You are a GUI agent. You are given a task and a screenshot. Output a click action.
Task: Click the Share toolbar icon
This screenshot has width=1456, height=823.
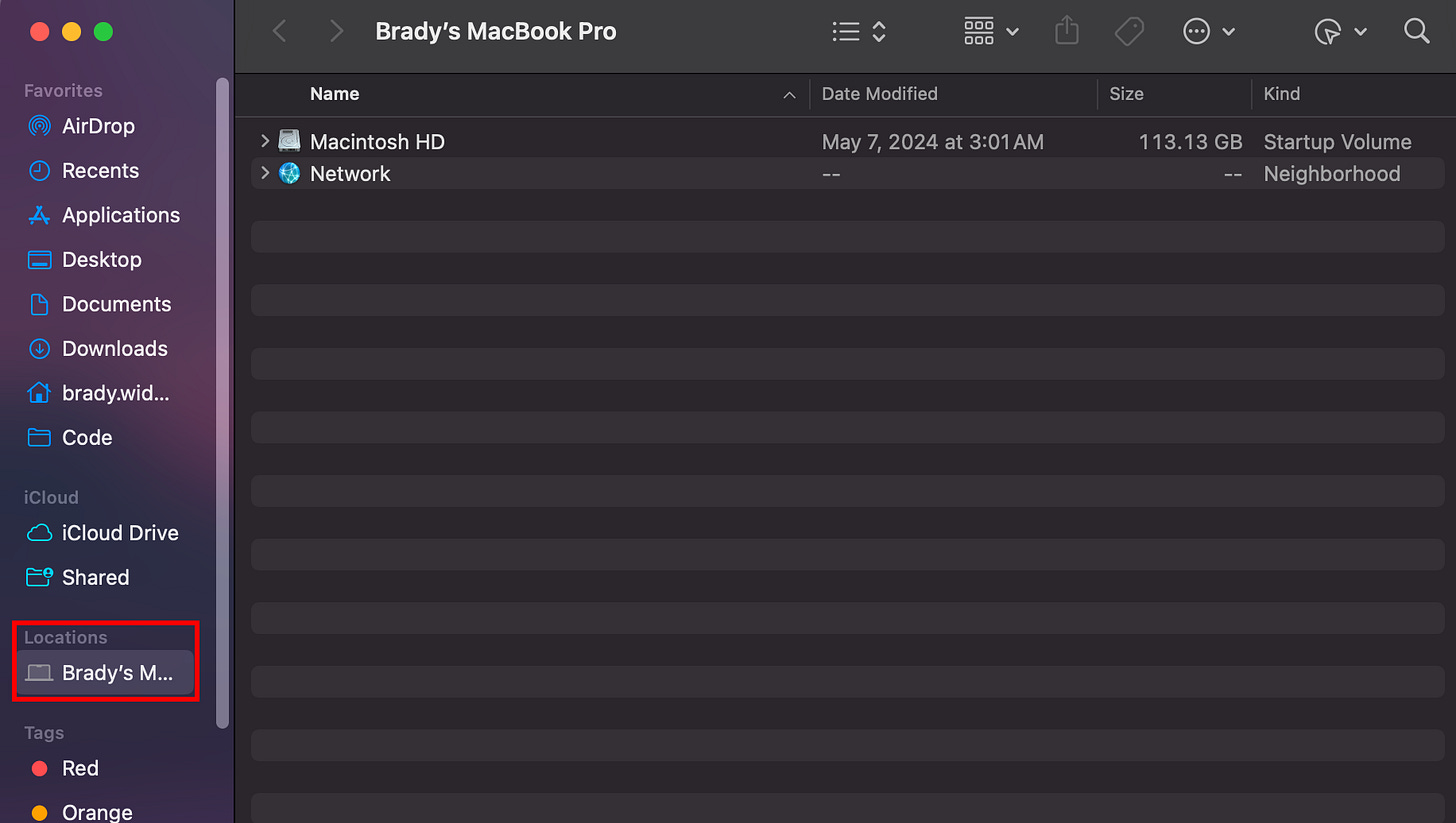click(x=1067, y=32)
